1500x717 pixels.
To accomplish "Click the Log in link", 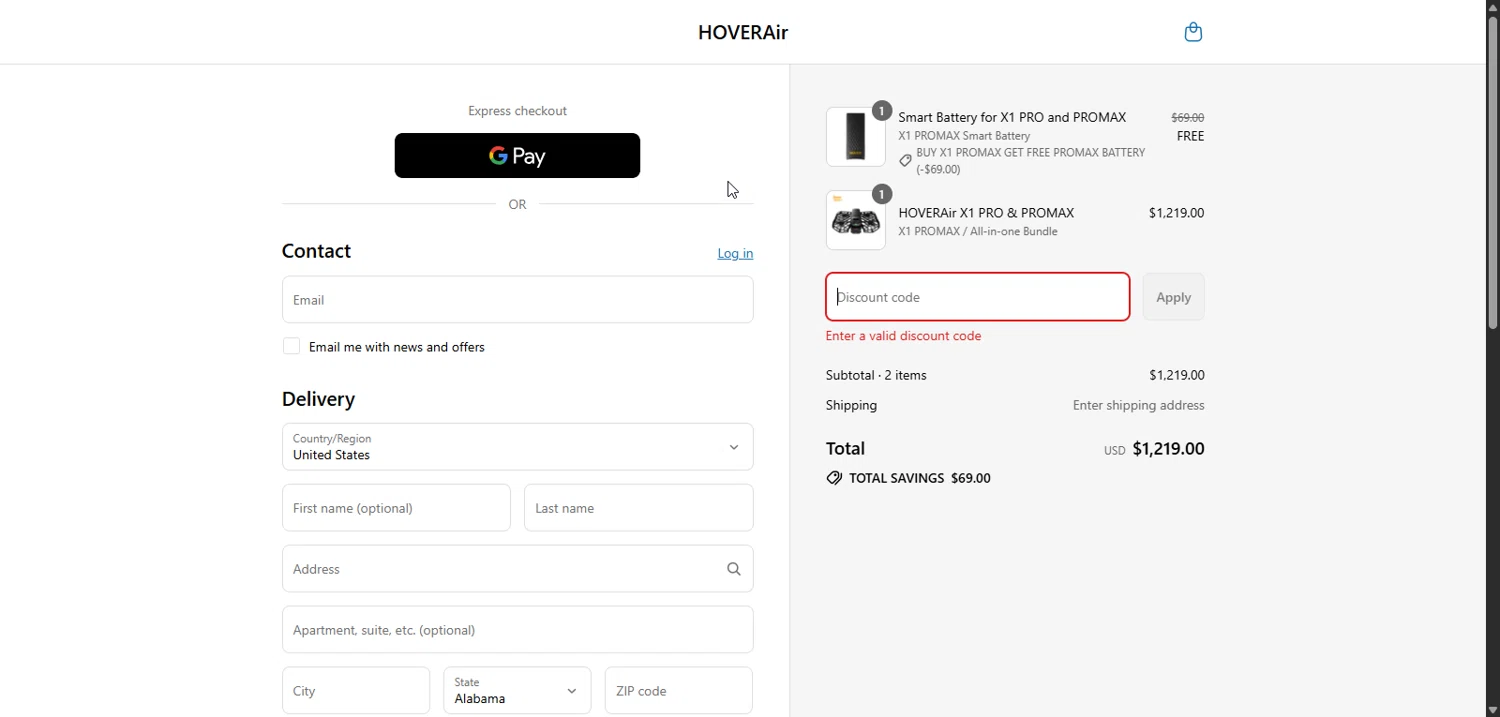I will (x=735, y=253).
